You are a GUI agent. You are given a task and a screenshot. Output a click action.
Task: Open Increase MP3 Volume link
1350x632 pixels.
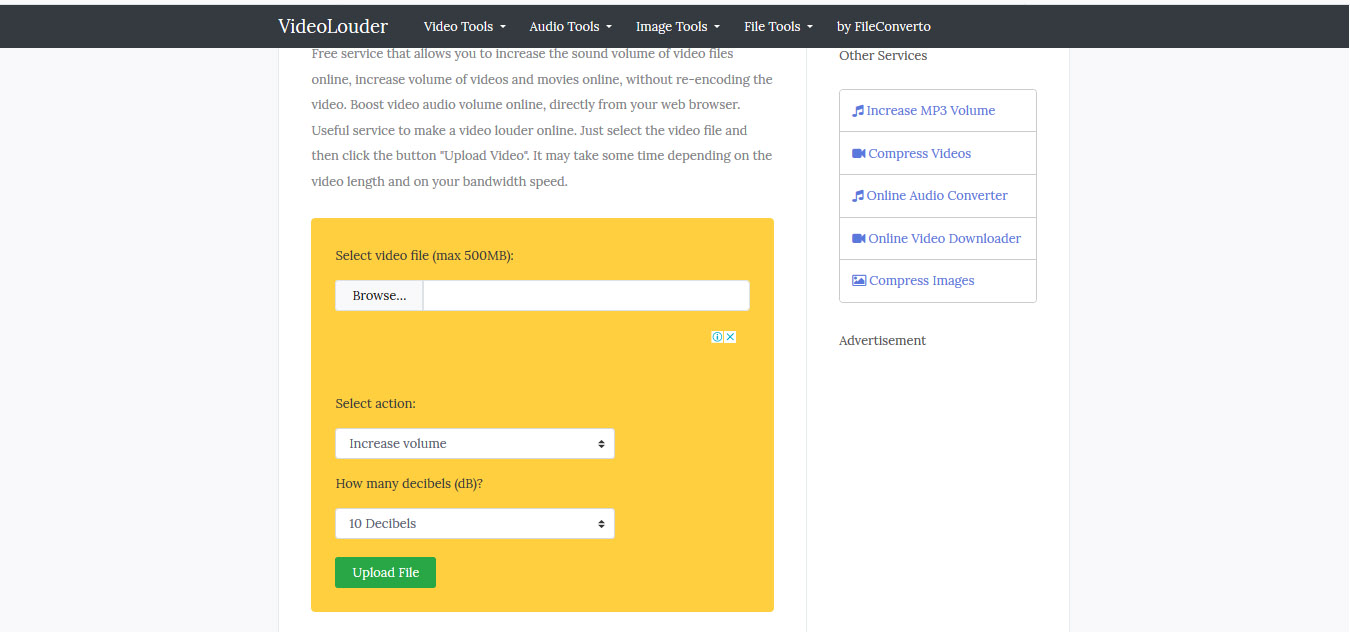point(931,111)
